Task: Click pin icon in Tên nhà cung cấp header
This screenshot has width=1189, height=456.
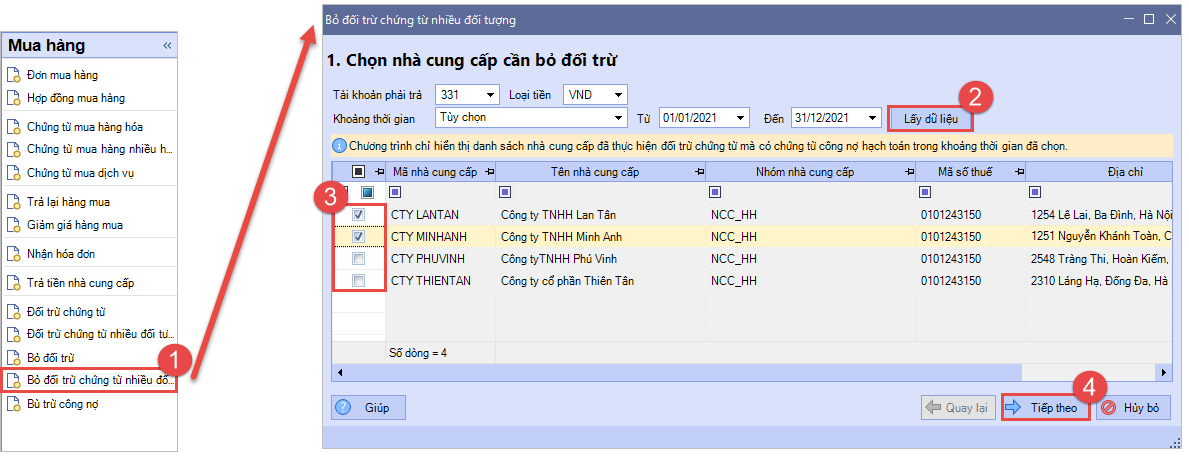Action: [x=697, y=173]
